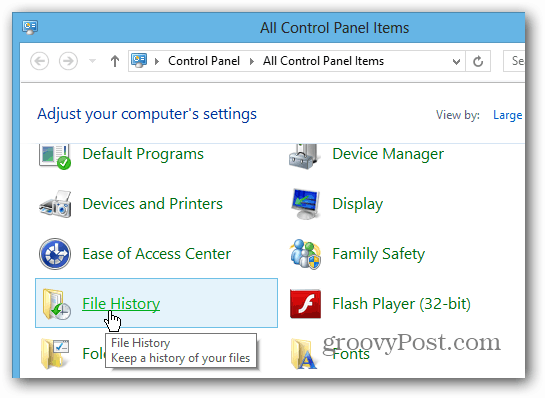Click the All Control Panel Items breadcrumb
Viewport: 545px width, 398px height.
pos(323,61)
